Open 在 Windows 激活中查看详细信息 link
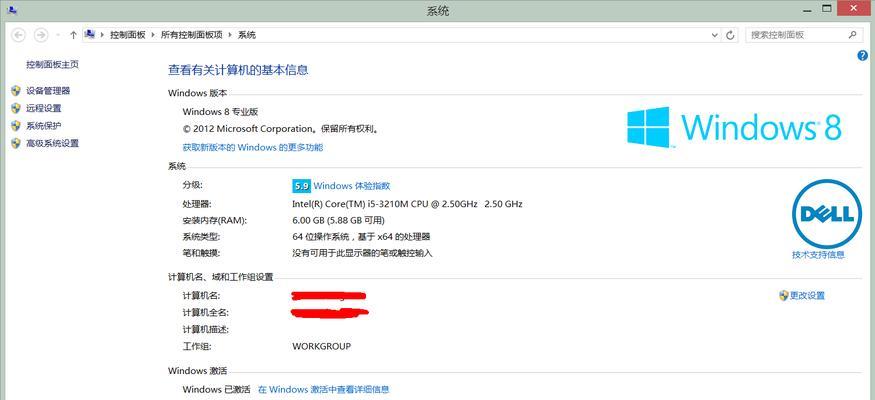 point(323,389)
